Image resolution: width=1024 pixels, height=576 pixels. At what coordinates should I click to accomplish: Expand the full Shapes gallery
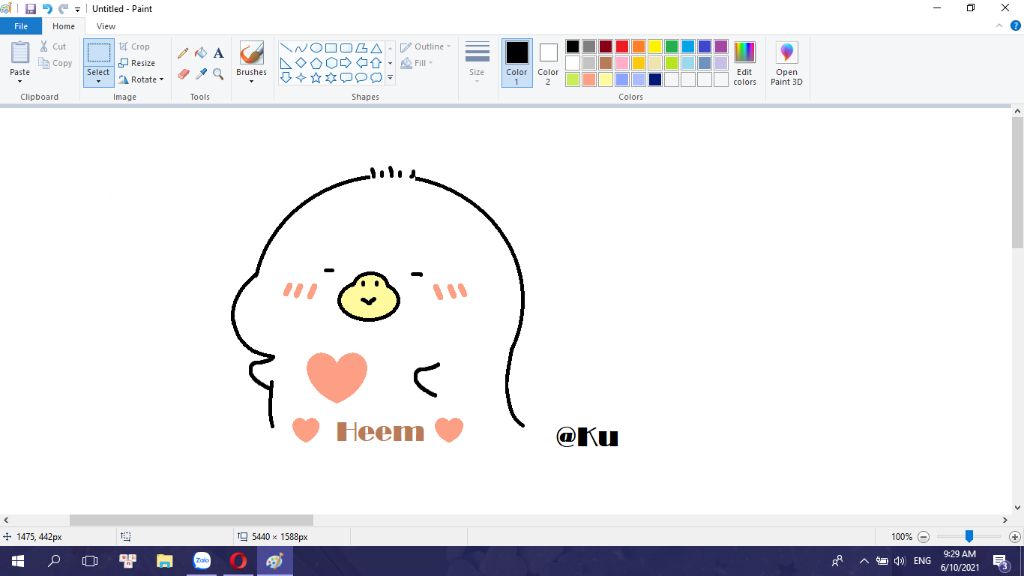tap(390, 78)
